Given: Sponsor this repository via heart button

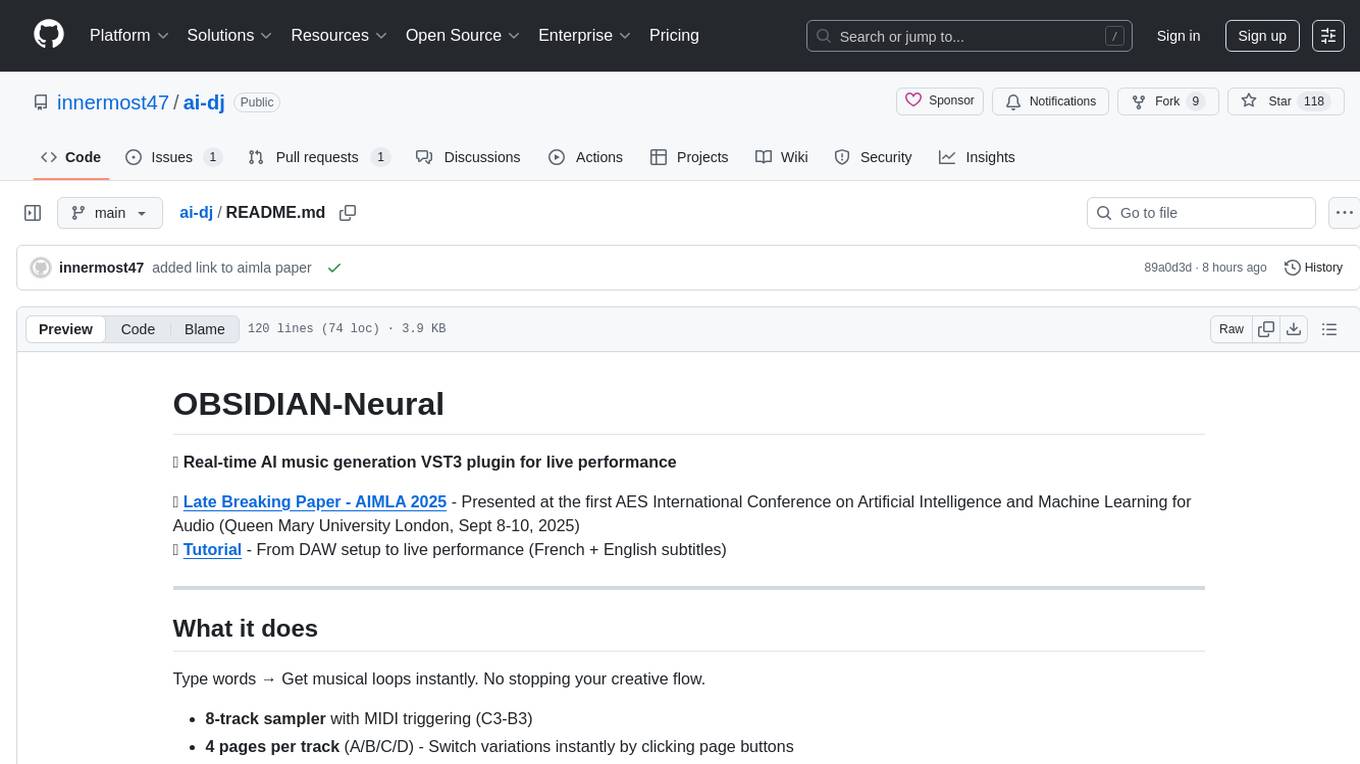Looking at the screenshot, I should point(940,101).
